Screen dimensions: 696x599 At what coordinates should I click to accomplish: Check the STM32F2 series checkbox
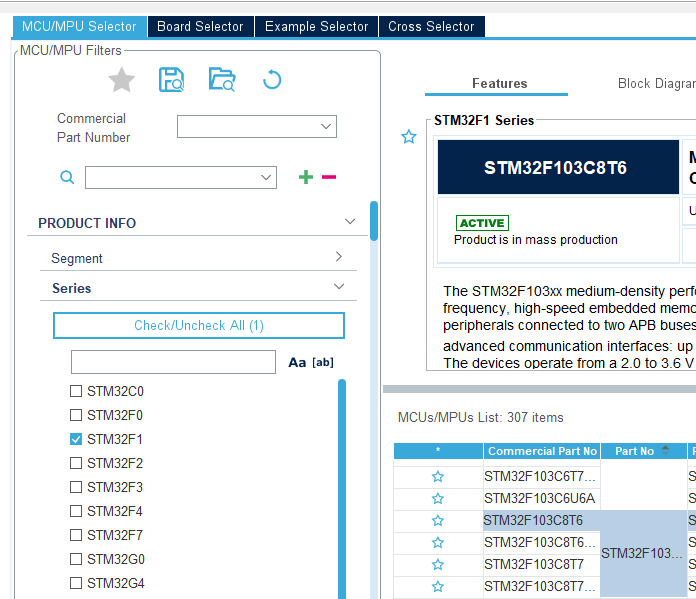pyautogui.click(x=76, y=463)
